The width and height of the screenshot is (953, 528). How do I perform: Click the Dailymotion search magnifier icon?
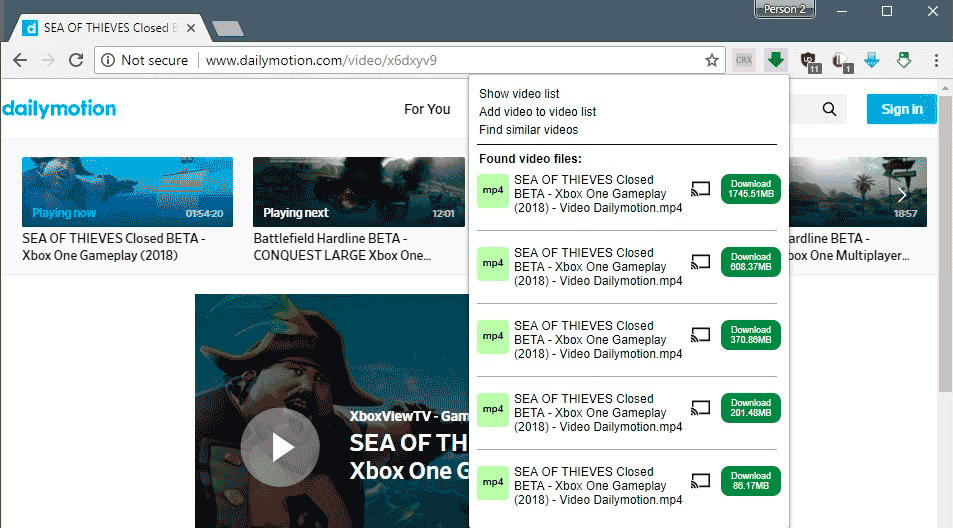pyautogui.click(x=829, y=110)
